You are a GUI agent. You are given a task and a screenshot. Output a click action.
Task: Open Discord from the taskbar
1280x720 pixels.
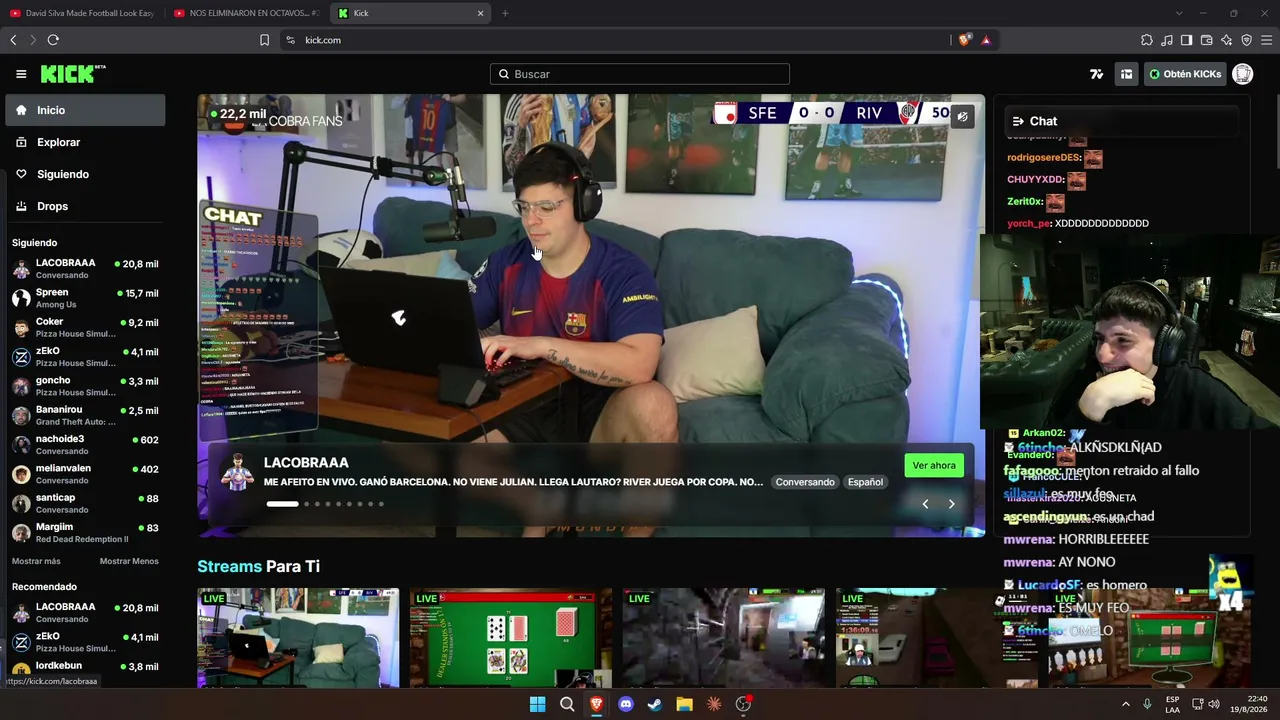[626, 704]
